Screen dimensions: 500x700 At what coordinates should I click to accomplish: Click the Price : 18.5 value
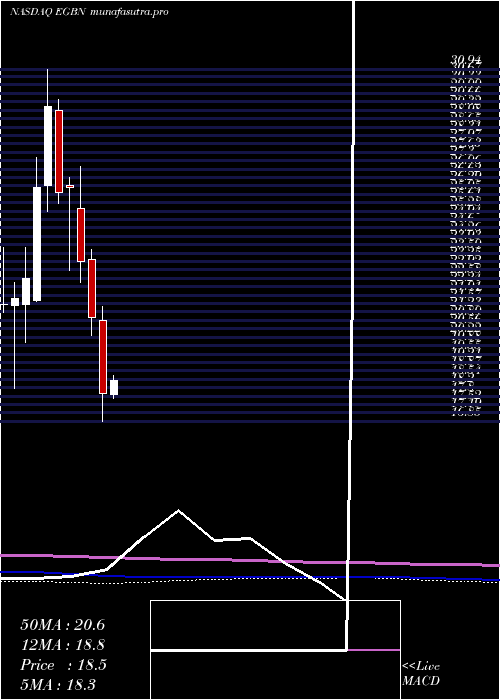pyautogui.click(x=63, y=665)
